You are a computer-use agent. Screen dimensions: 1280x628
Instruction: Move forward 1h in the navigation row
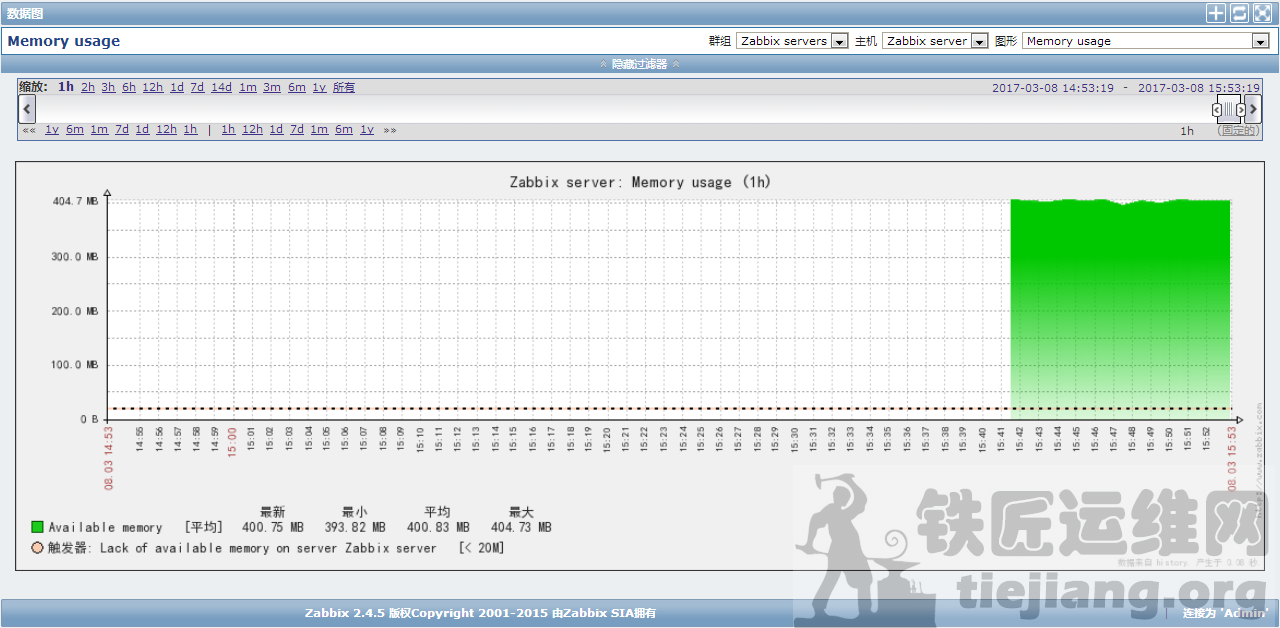point(229,130)
